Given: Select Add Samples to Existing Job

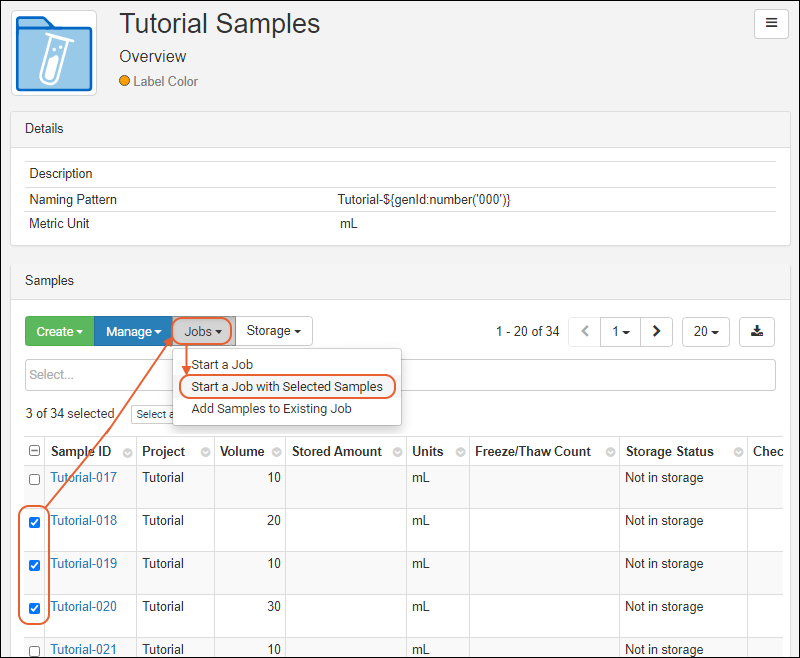Looking at the screenshot, I should [271, 408].
